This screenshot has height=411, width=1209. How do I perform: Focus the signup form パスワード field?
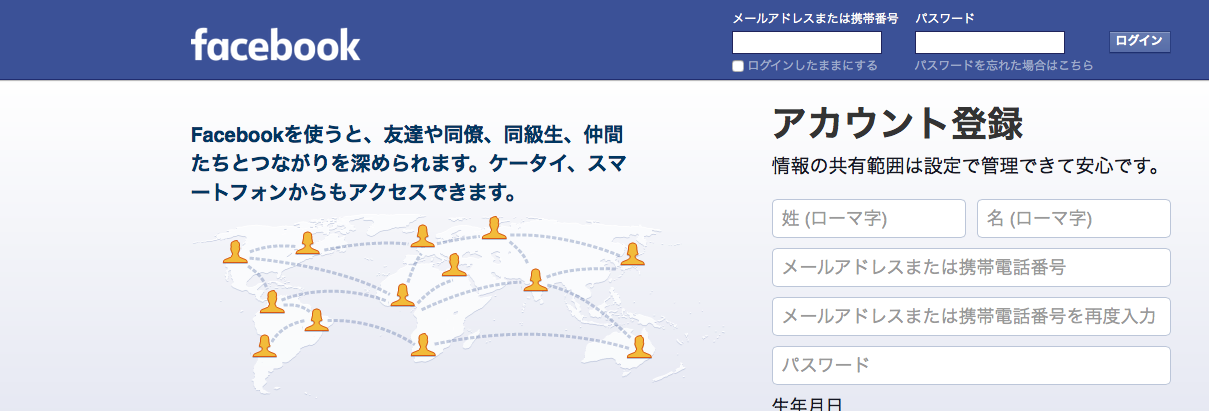pos(970,365)
